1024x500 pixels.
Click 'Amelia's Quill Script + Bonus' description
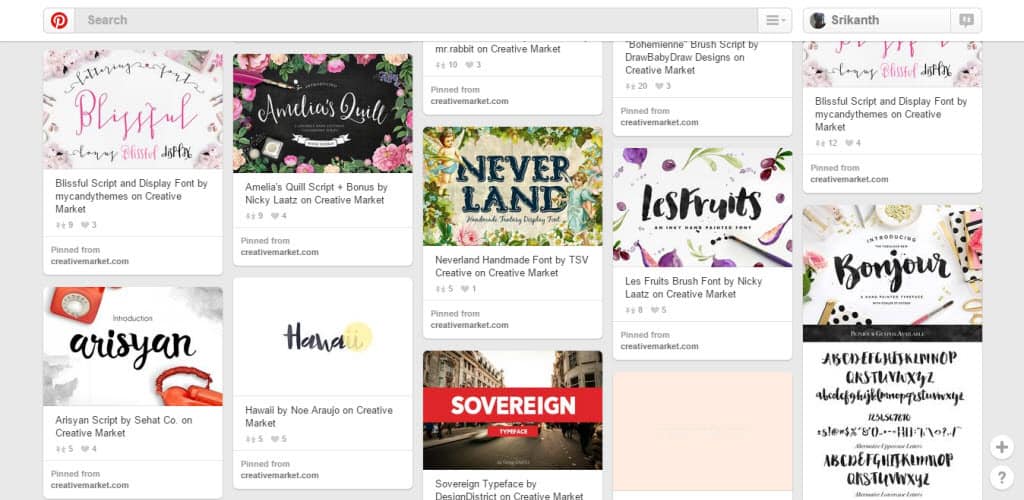tap(317, 194)
